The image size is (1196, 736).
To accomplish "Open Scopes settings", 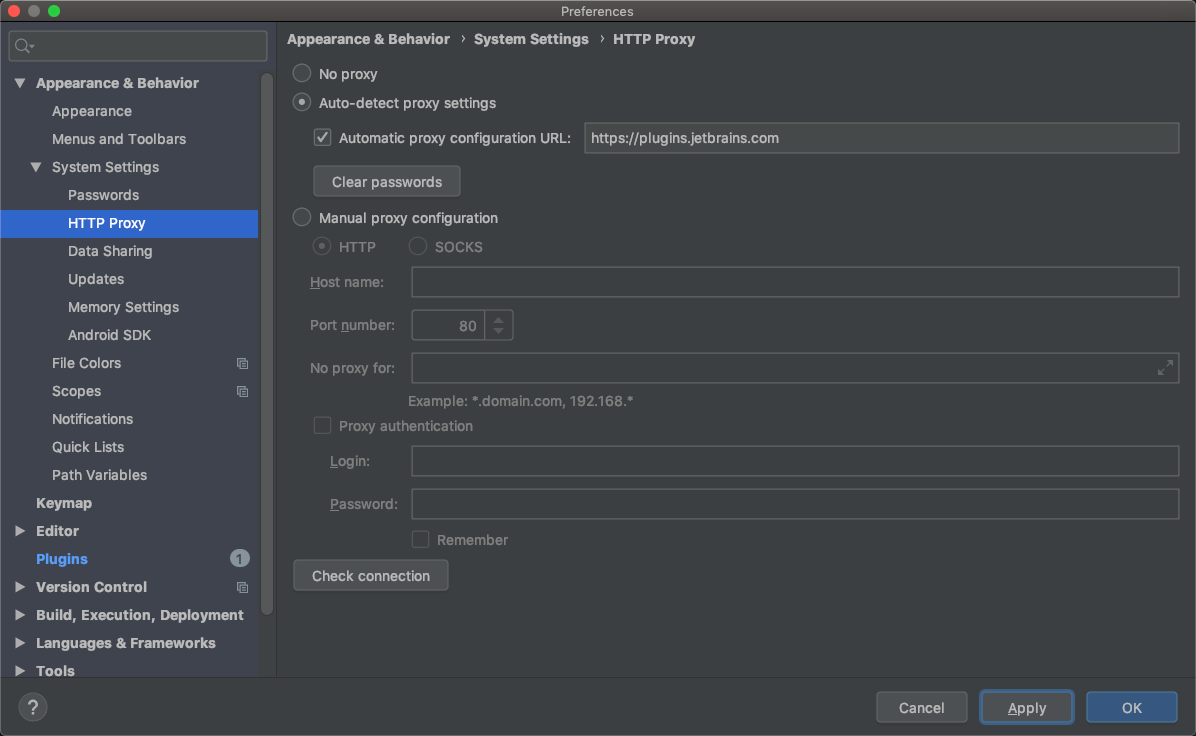I will (x=76, y=391).
